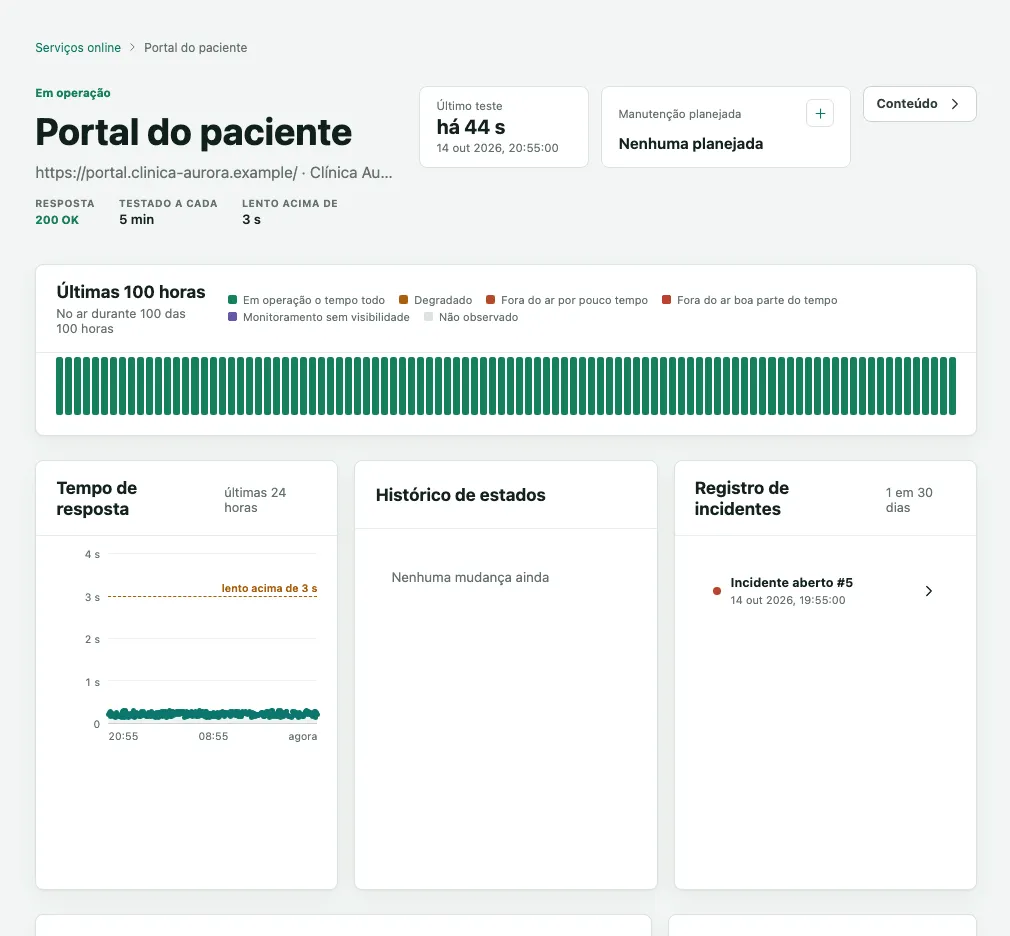Click the Manutenção planejada label
The width and height of the screenshot is (1010, 936).
point(680,114)
